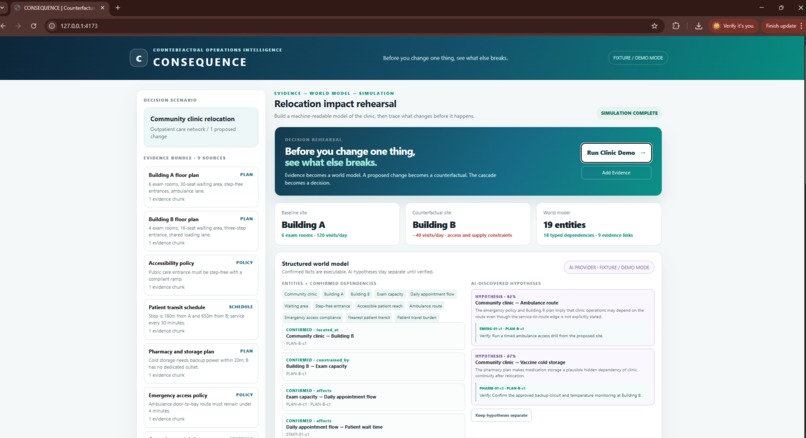Click the SIMULATION COMPLETE status badge
Image resolution: width=806 pixels, height=438 pixels.
click(x=629, y=113)
